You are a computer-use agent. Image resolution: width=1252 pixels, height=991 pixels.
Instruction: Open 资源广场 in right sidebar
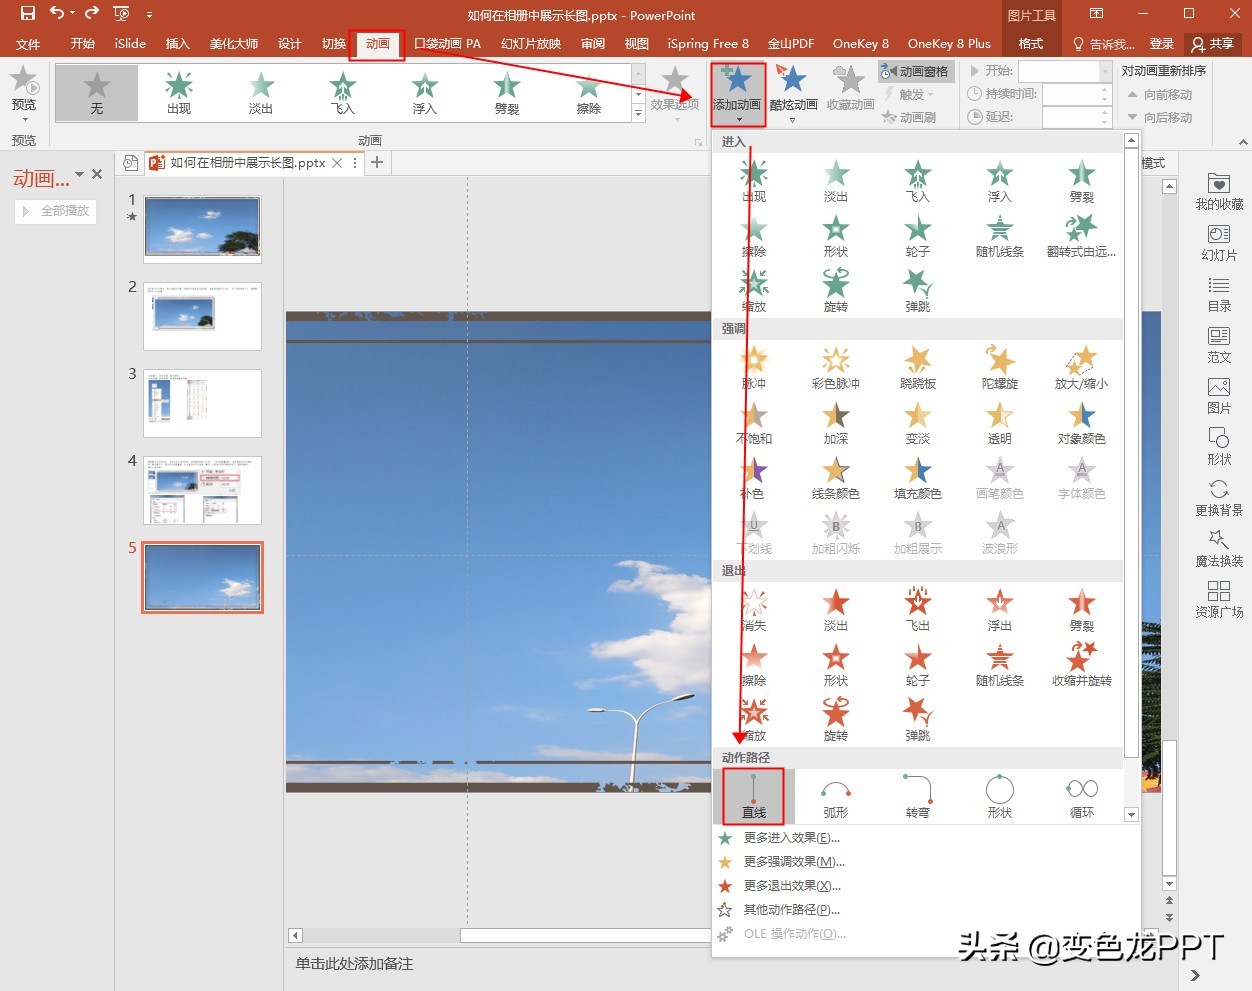[1219, 599]
